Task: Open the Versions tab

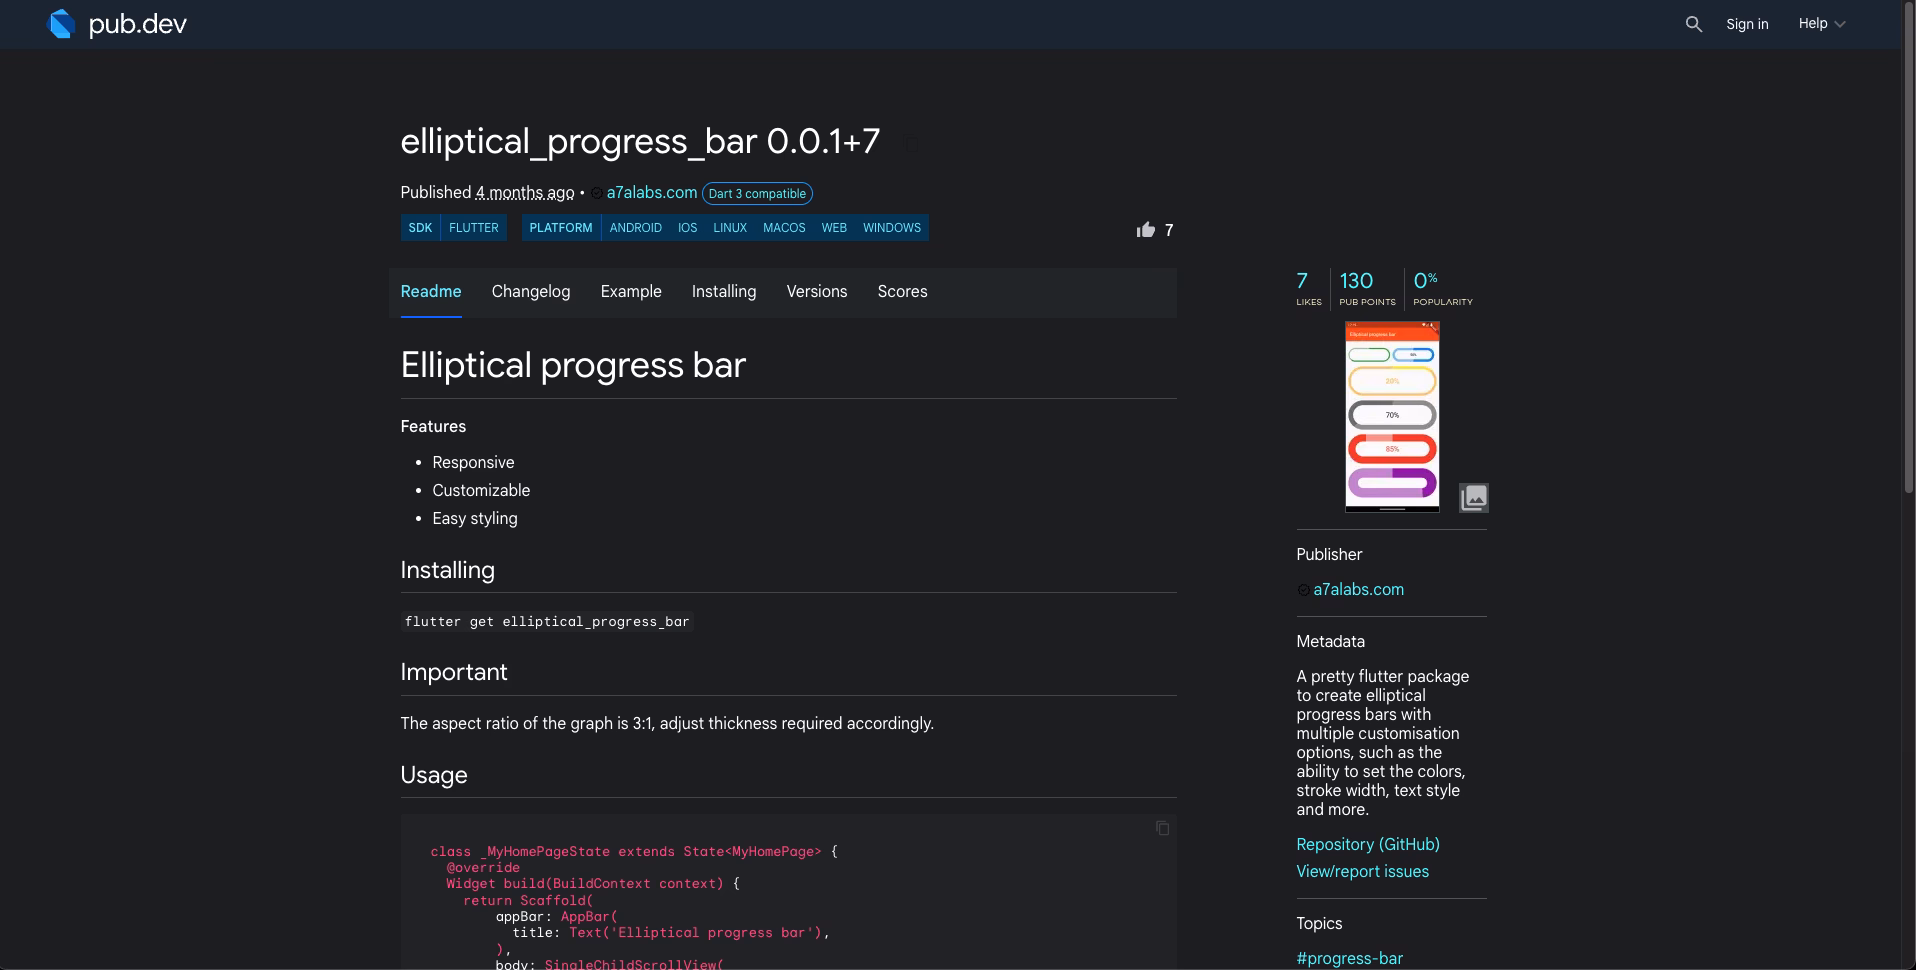Action: point(817,292)
